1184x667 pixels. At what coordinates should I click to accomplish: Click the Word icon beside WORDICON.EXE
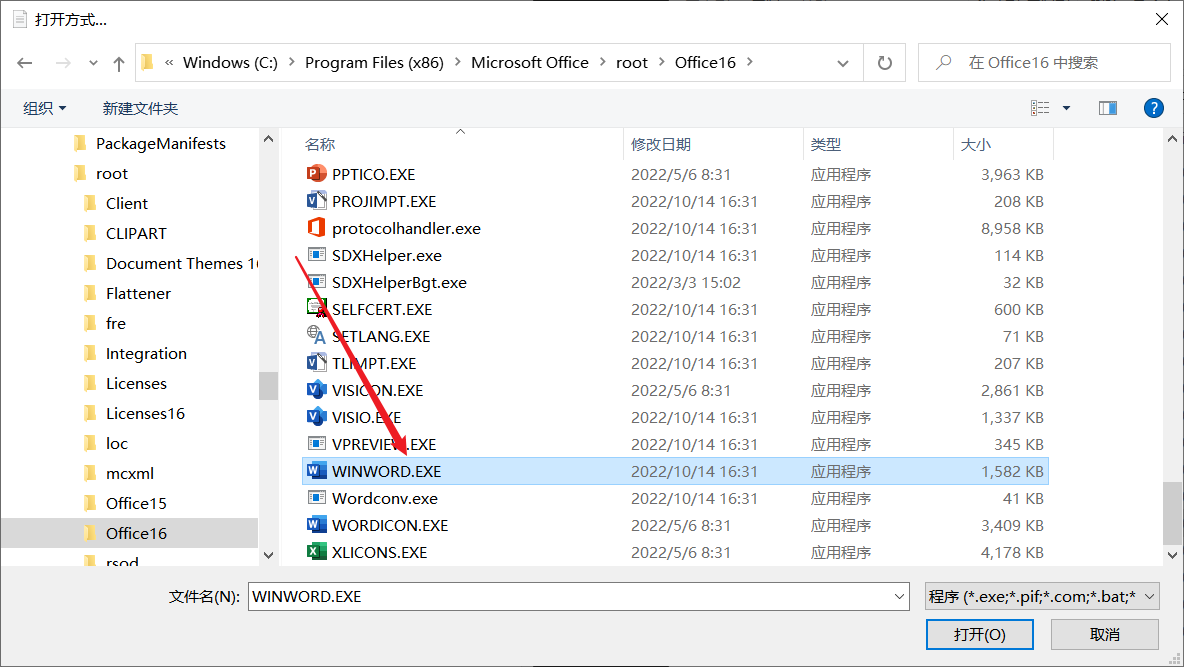coord(316,525)
